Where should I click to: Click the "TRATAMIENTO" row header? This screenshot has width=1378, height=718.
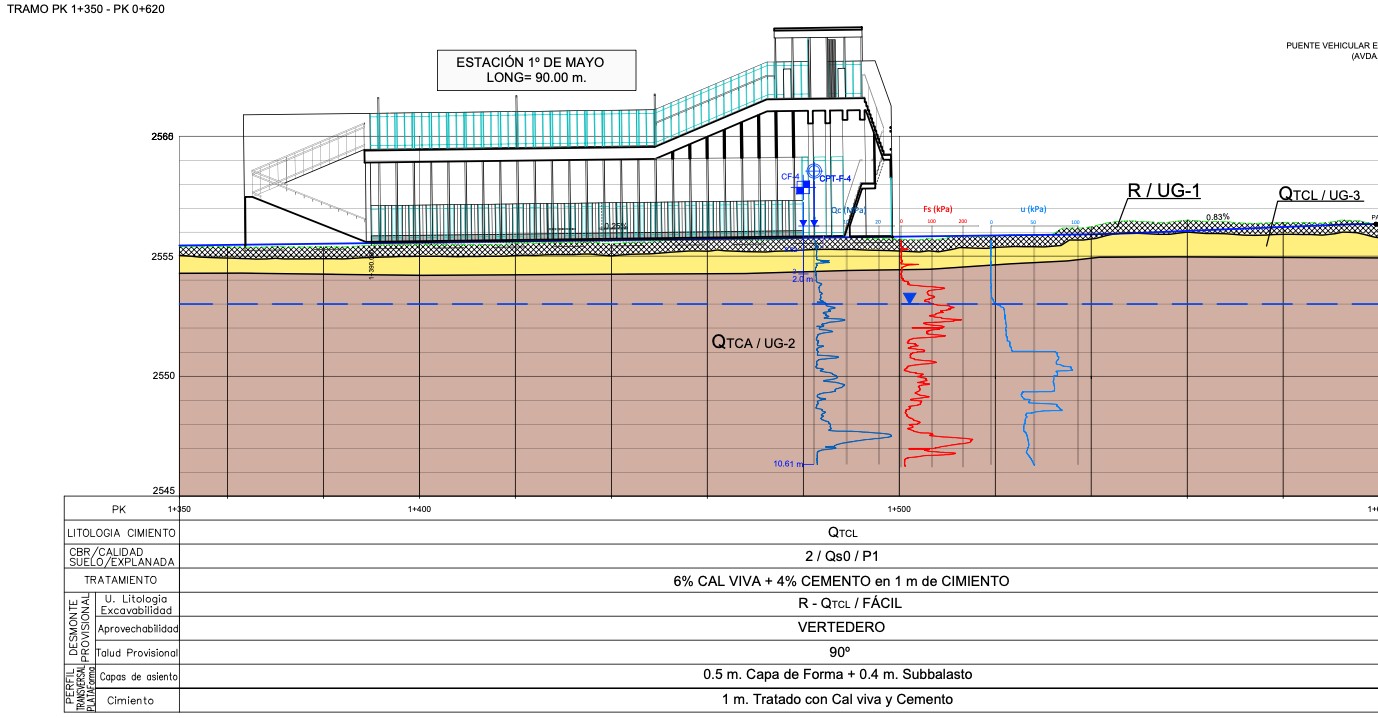tap(119, 580)
